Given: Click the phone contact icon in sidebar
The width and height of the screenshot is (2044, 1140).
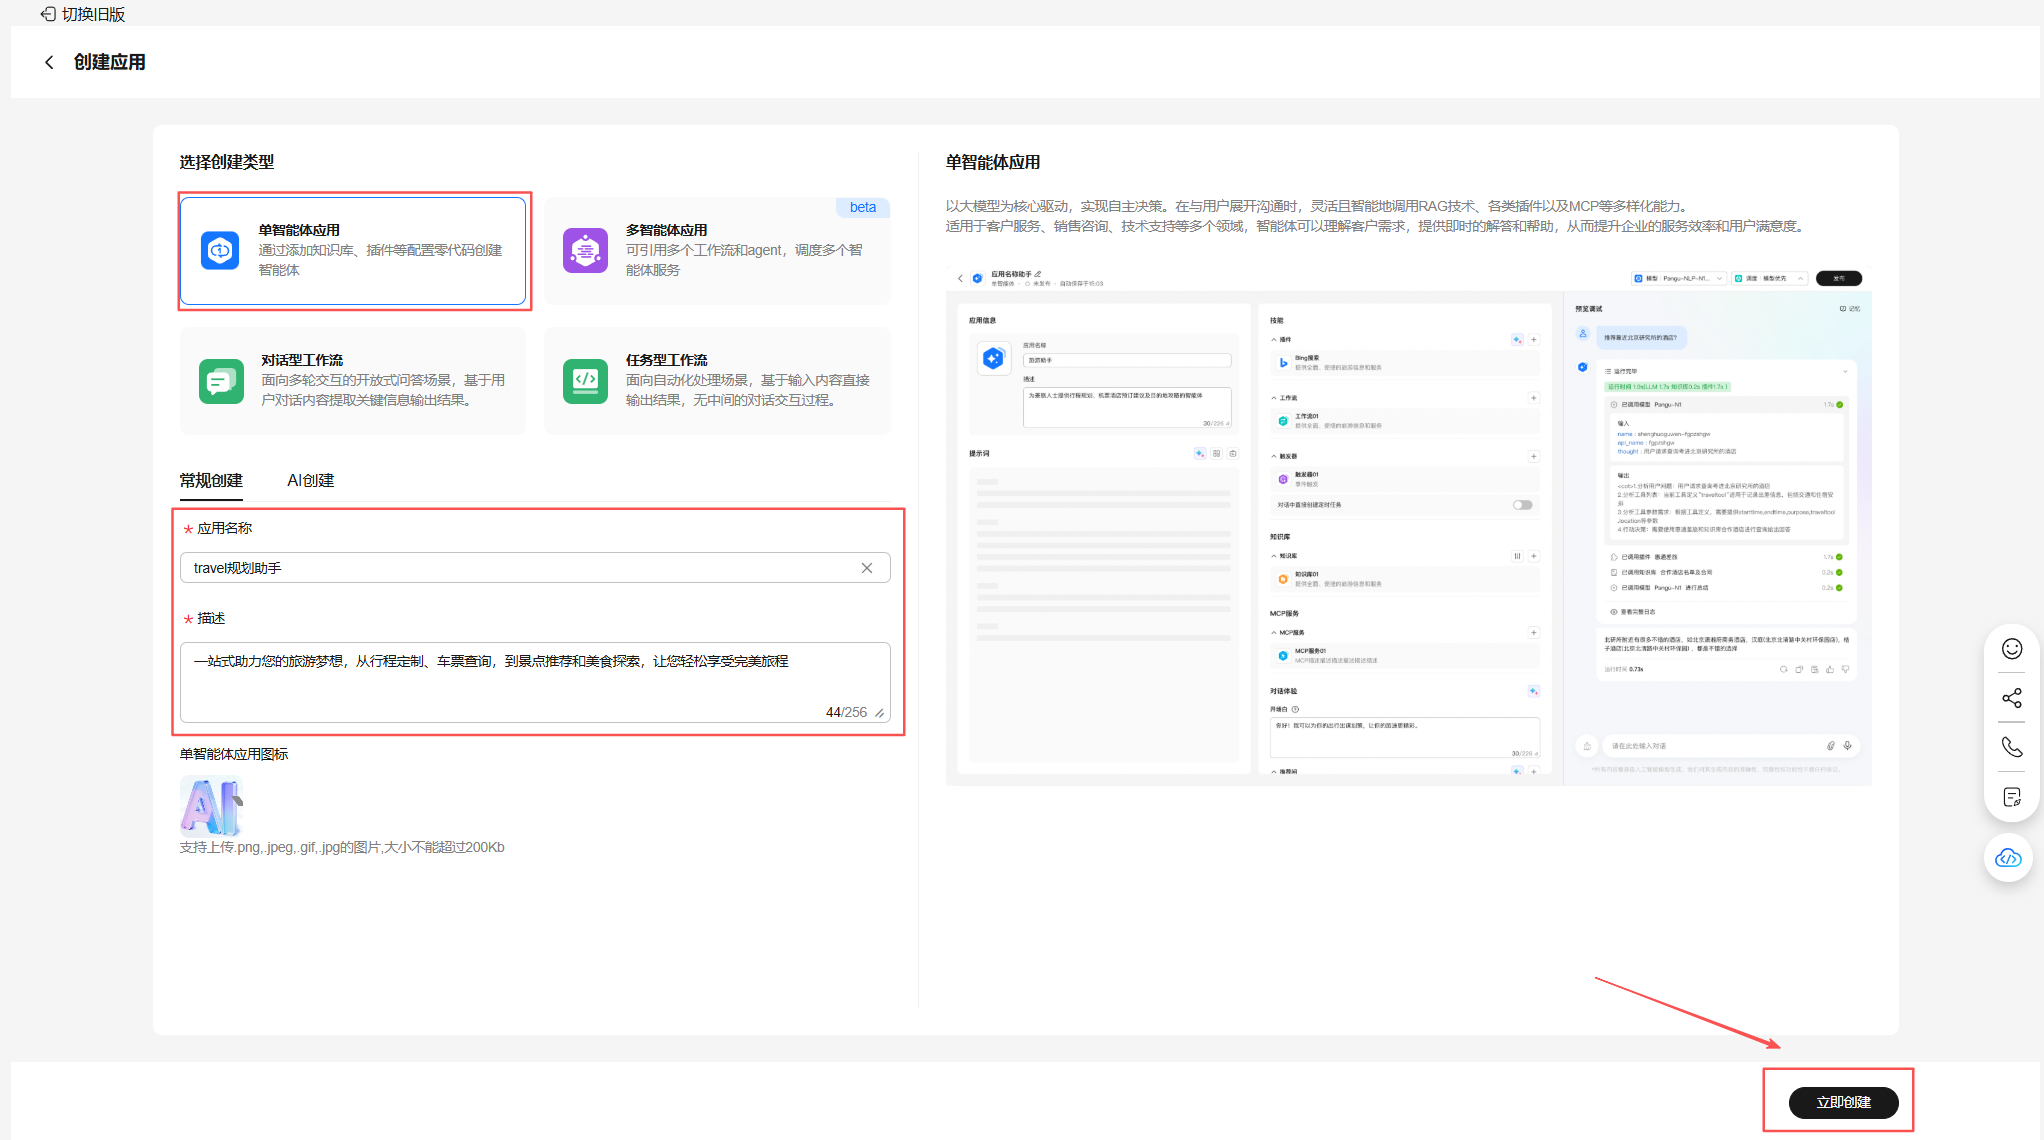Looking at the screenshot, I should click(x=2012, y=747).
